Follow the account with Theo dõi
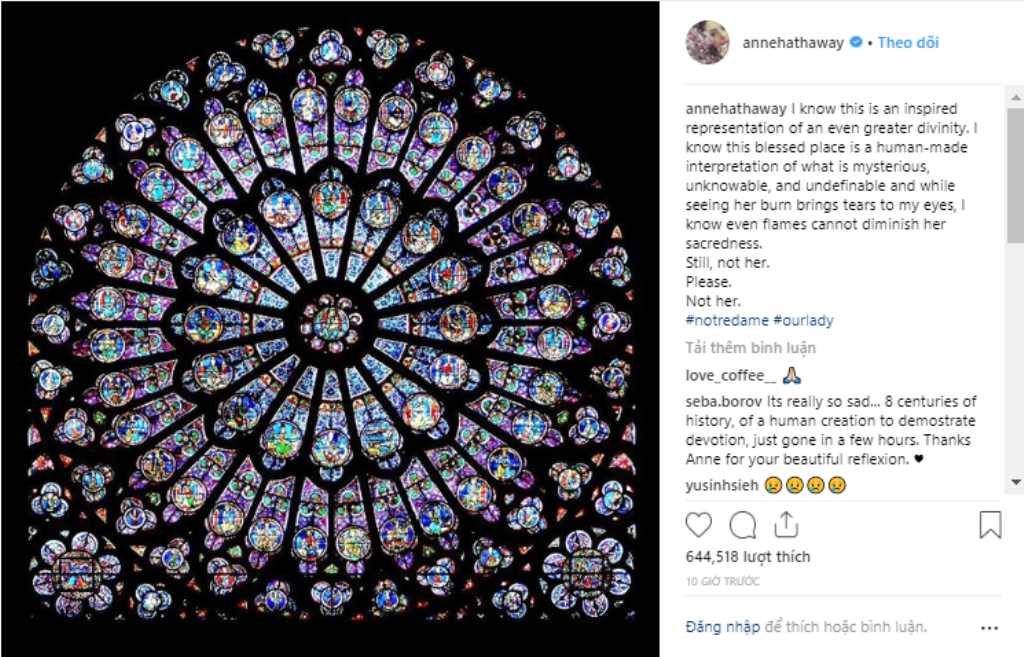Screen dimensions: 1024x657 [908, 42]
